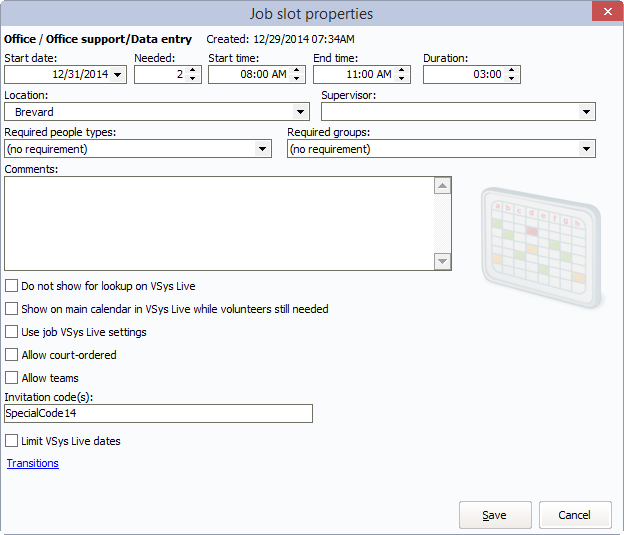The height and width of the screenshot is (535, 624).
Task: Click the calendar illustration icon
Action: tap(541, 243)
